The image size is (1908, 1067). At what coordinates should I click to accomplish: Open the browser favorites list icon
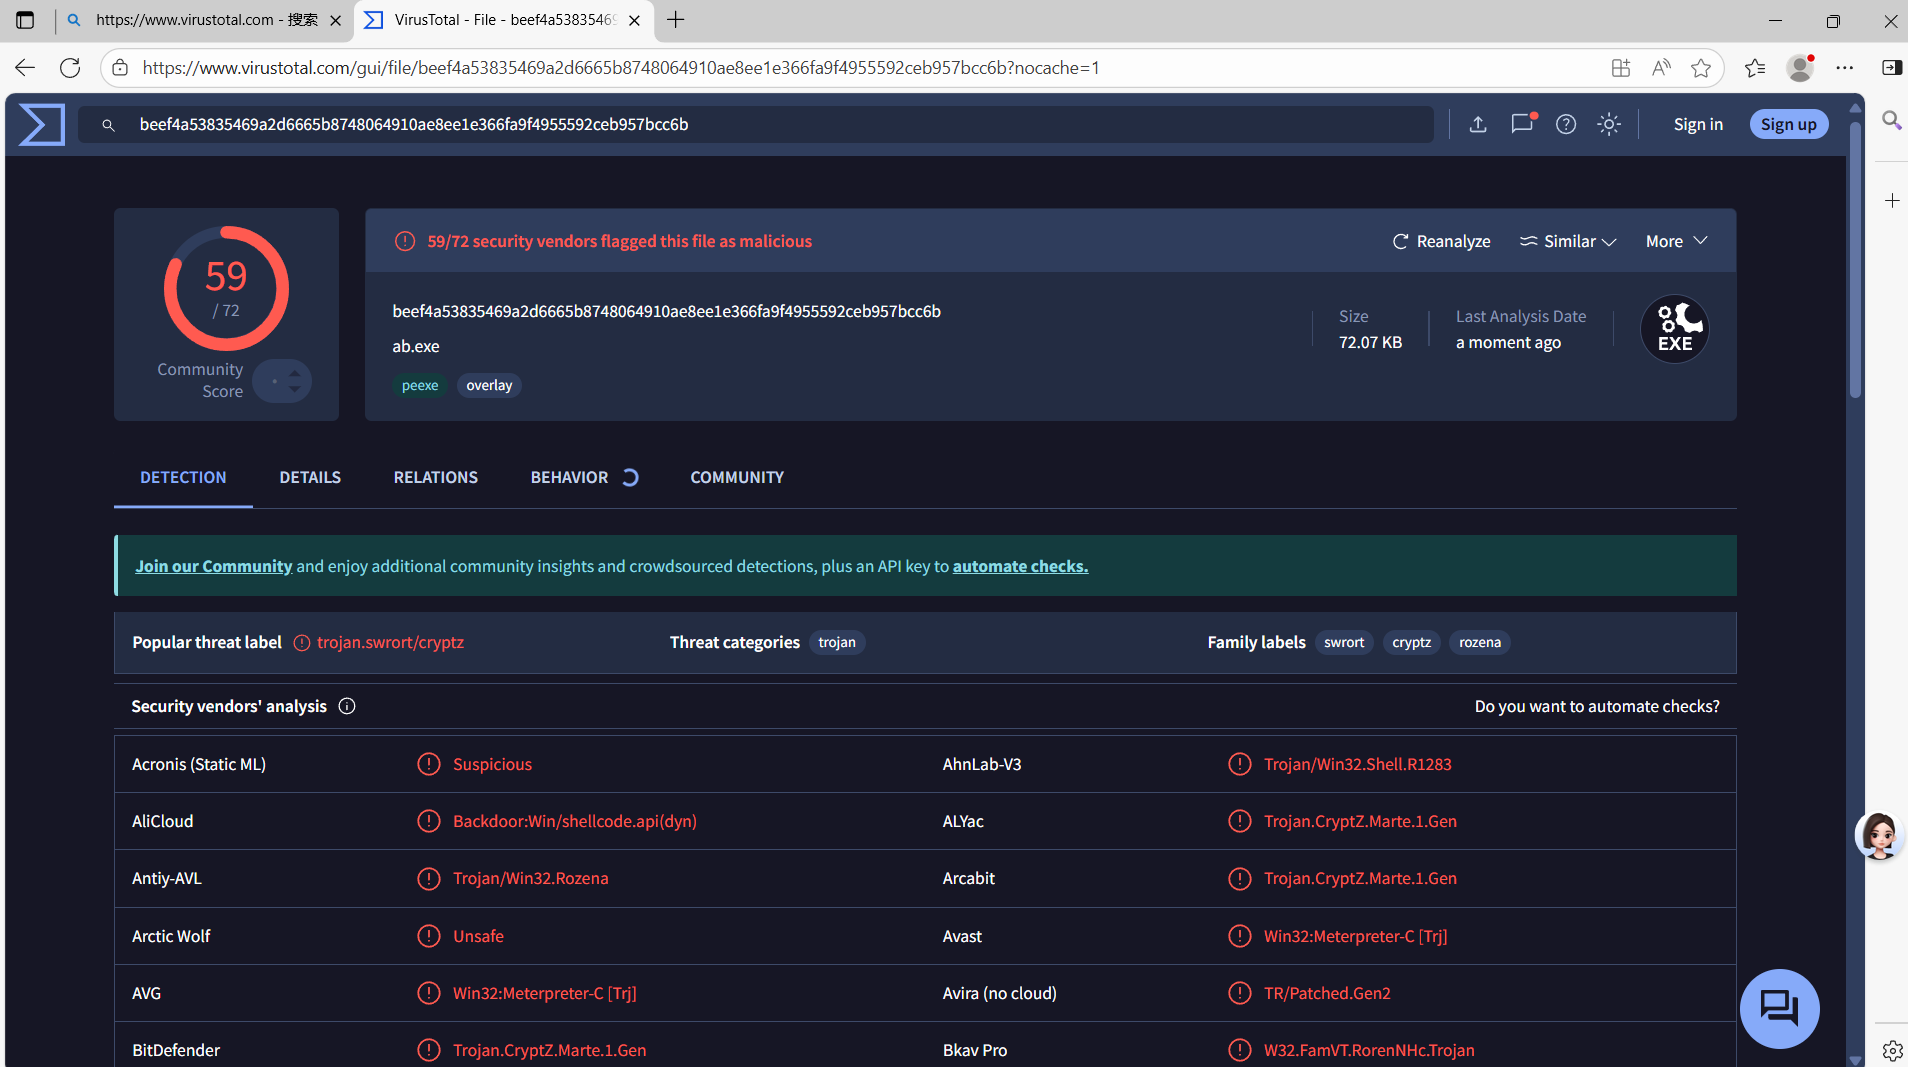click(1755, 68)
